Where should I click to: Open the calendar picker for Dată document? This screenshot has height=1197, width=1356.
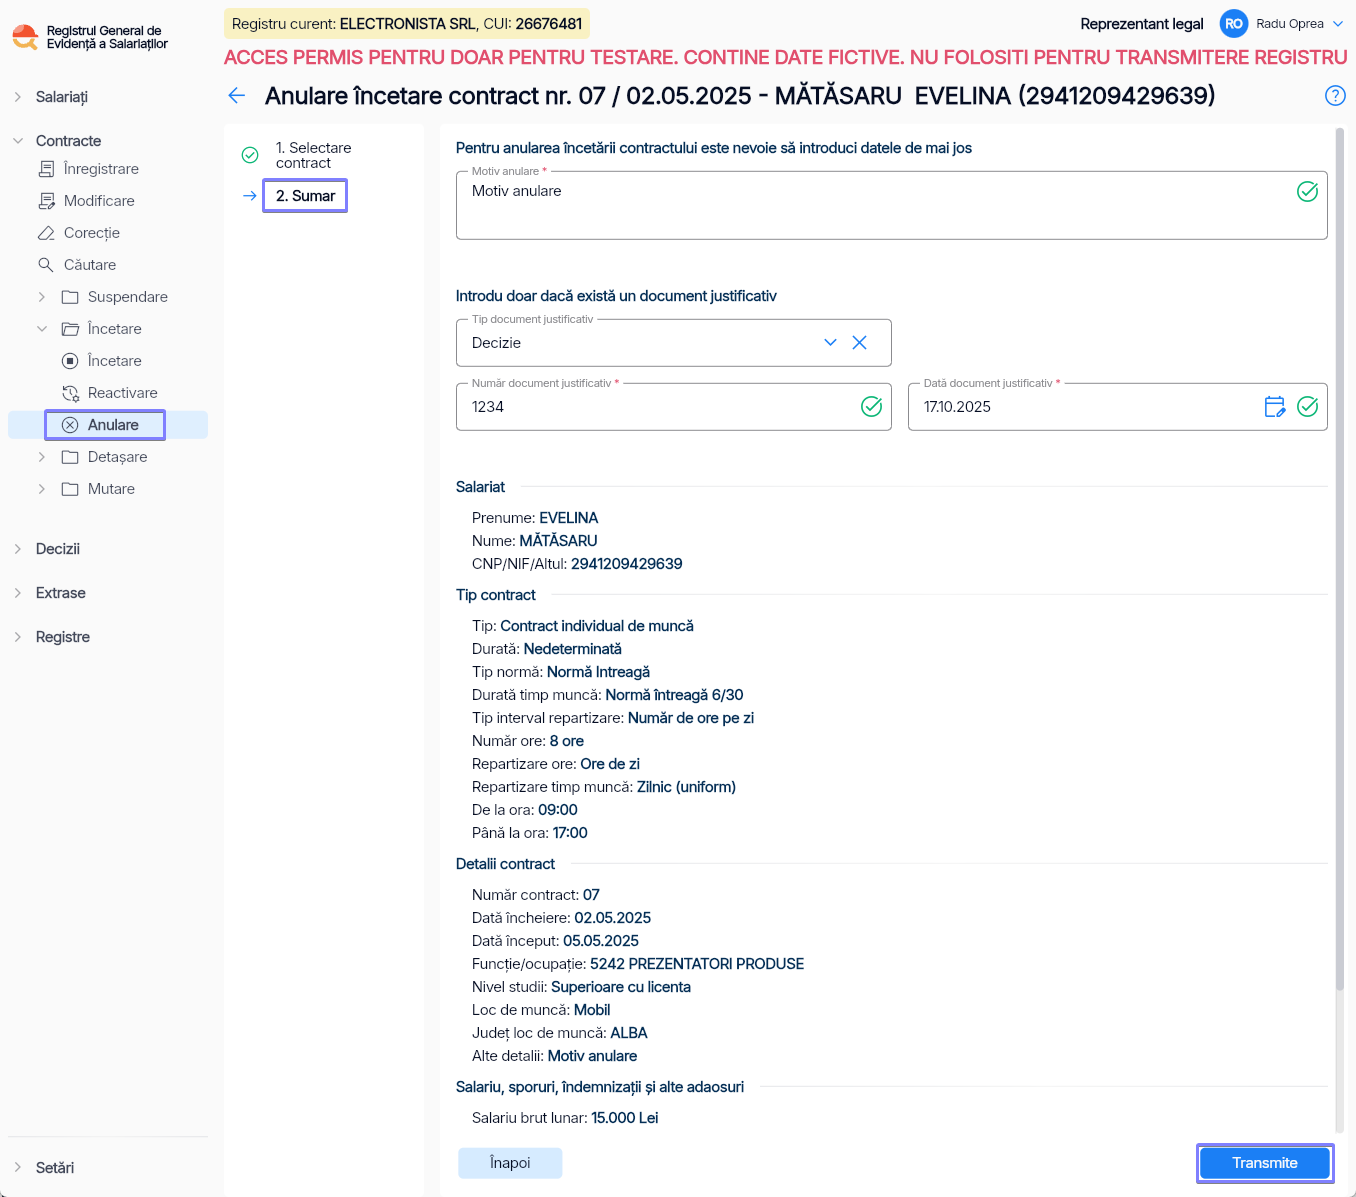tap(1275, 407)
